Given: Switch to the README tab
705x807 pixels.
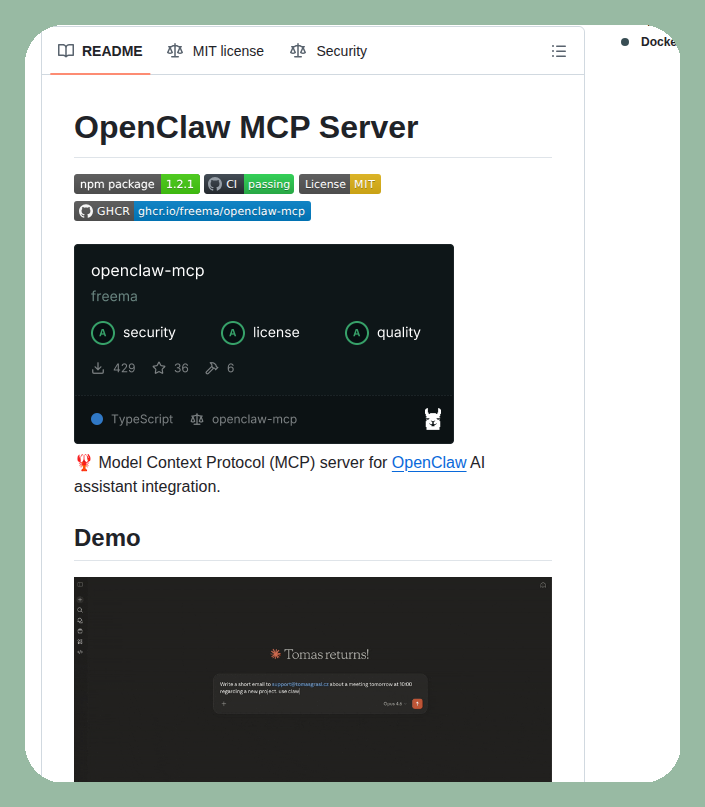Looking at the screenshot, I should click(100, 51).
